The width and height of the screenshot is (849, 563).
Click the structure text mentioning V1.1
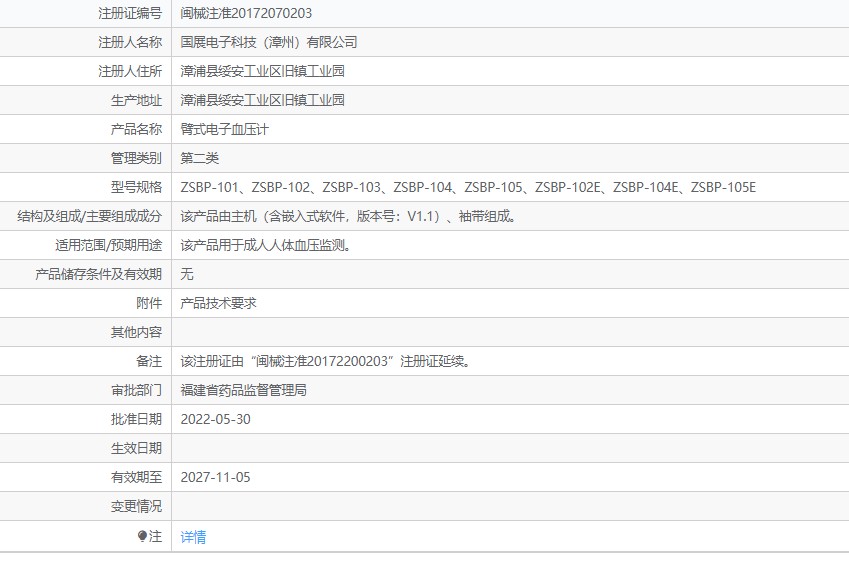[348, 216]
